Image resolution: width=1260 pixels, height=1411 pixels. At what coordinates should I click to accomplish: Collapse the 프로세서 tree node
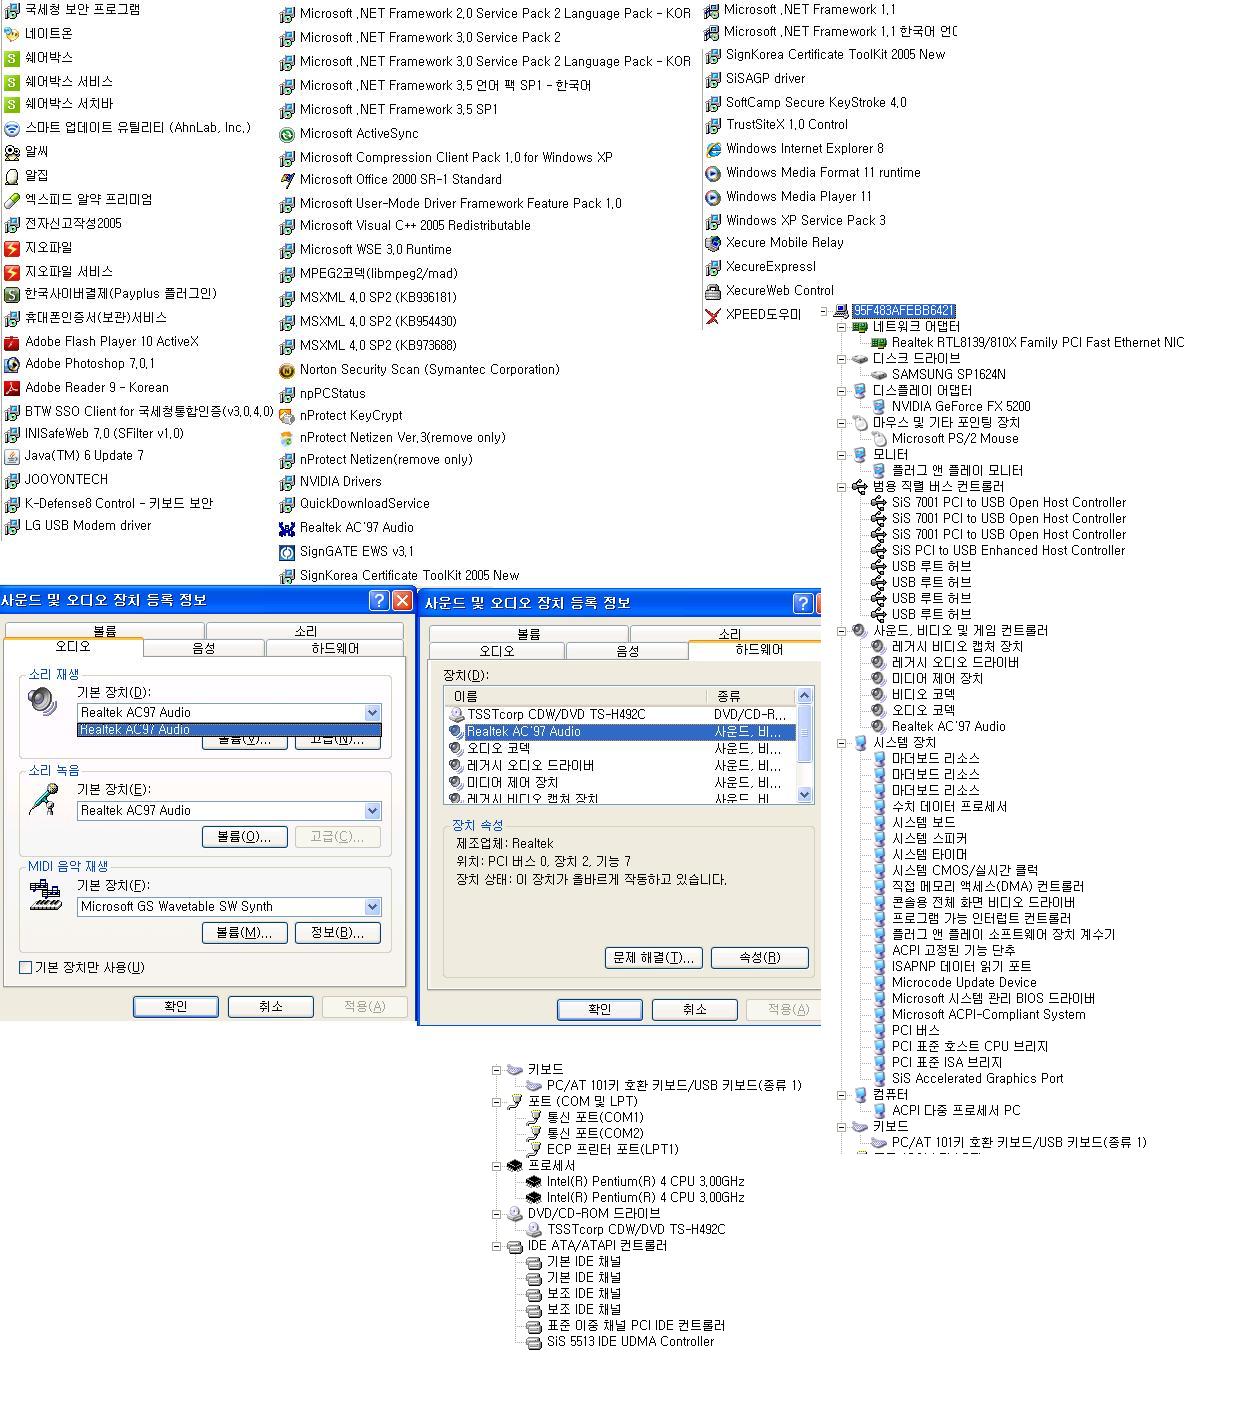[x=496, y=1166]
